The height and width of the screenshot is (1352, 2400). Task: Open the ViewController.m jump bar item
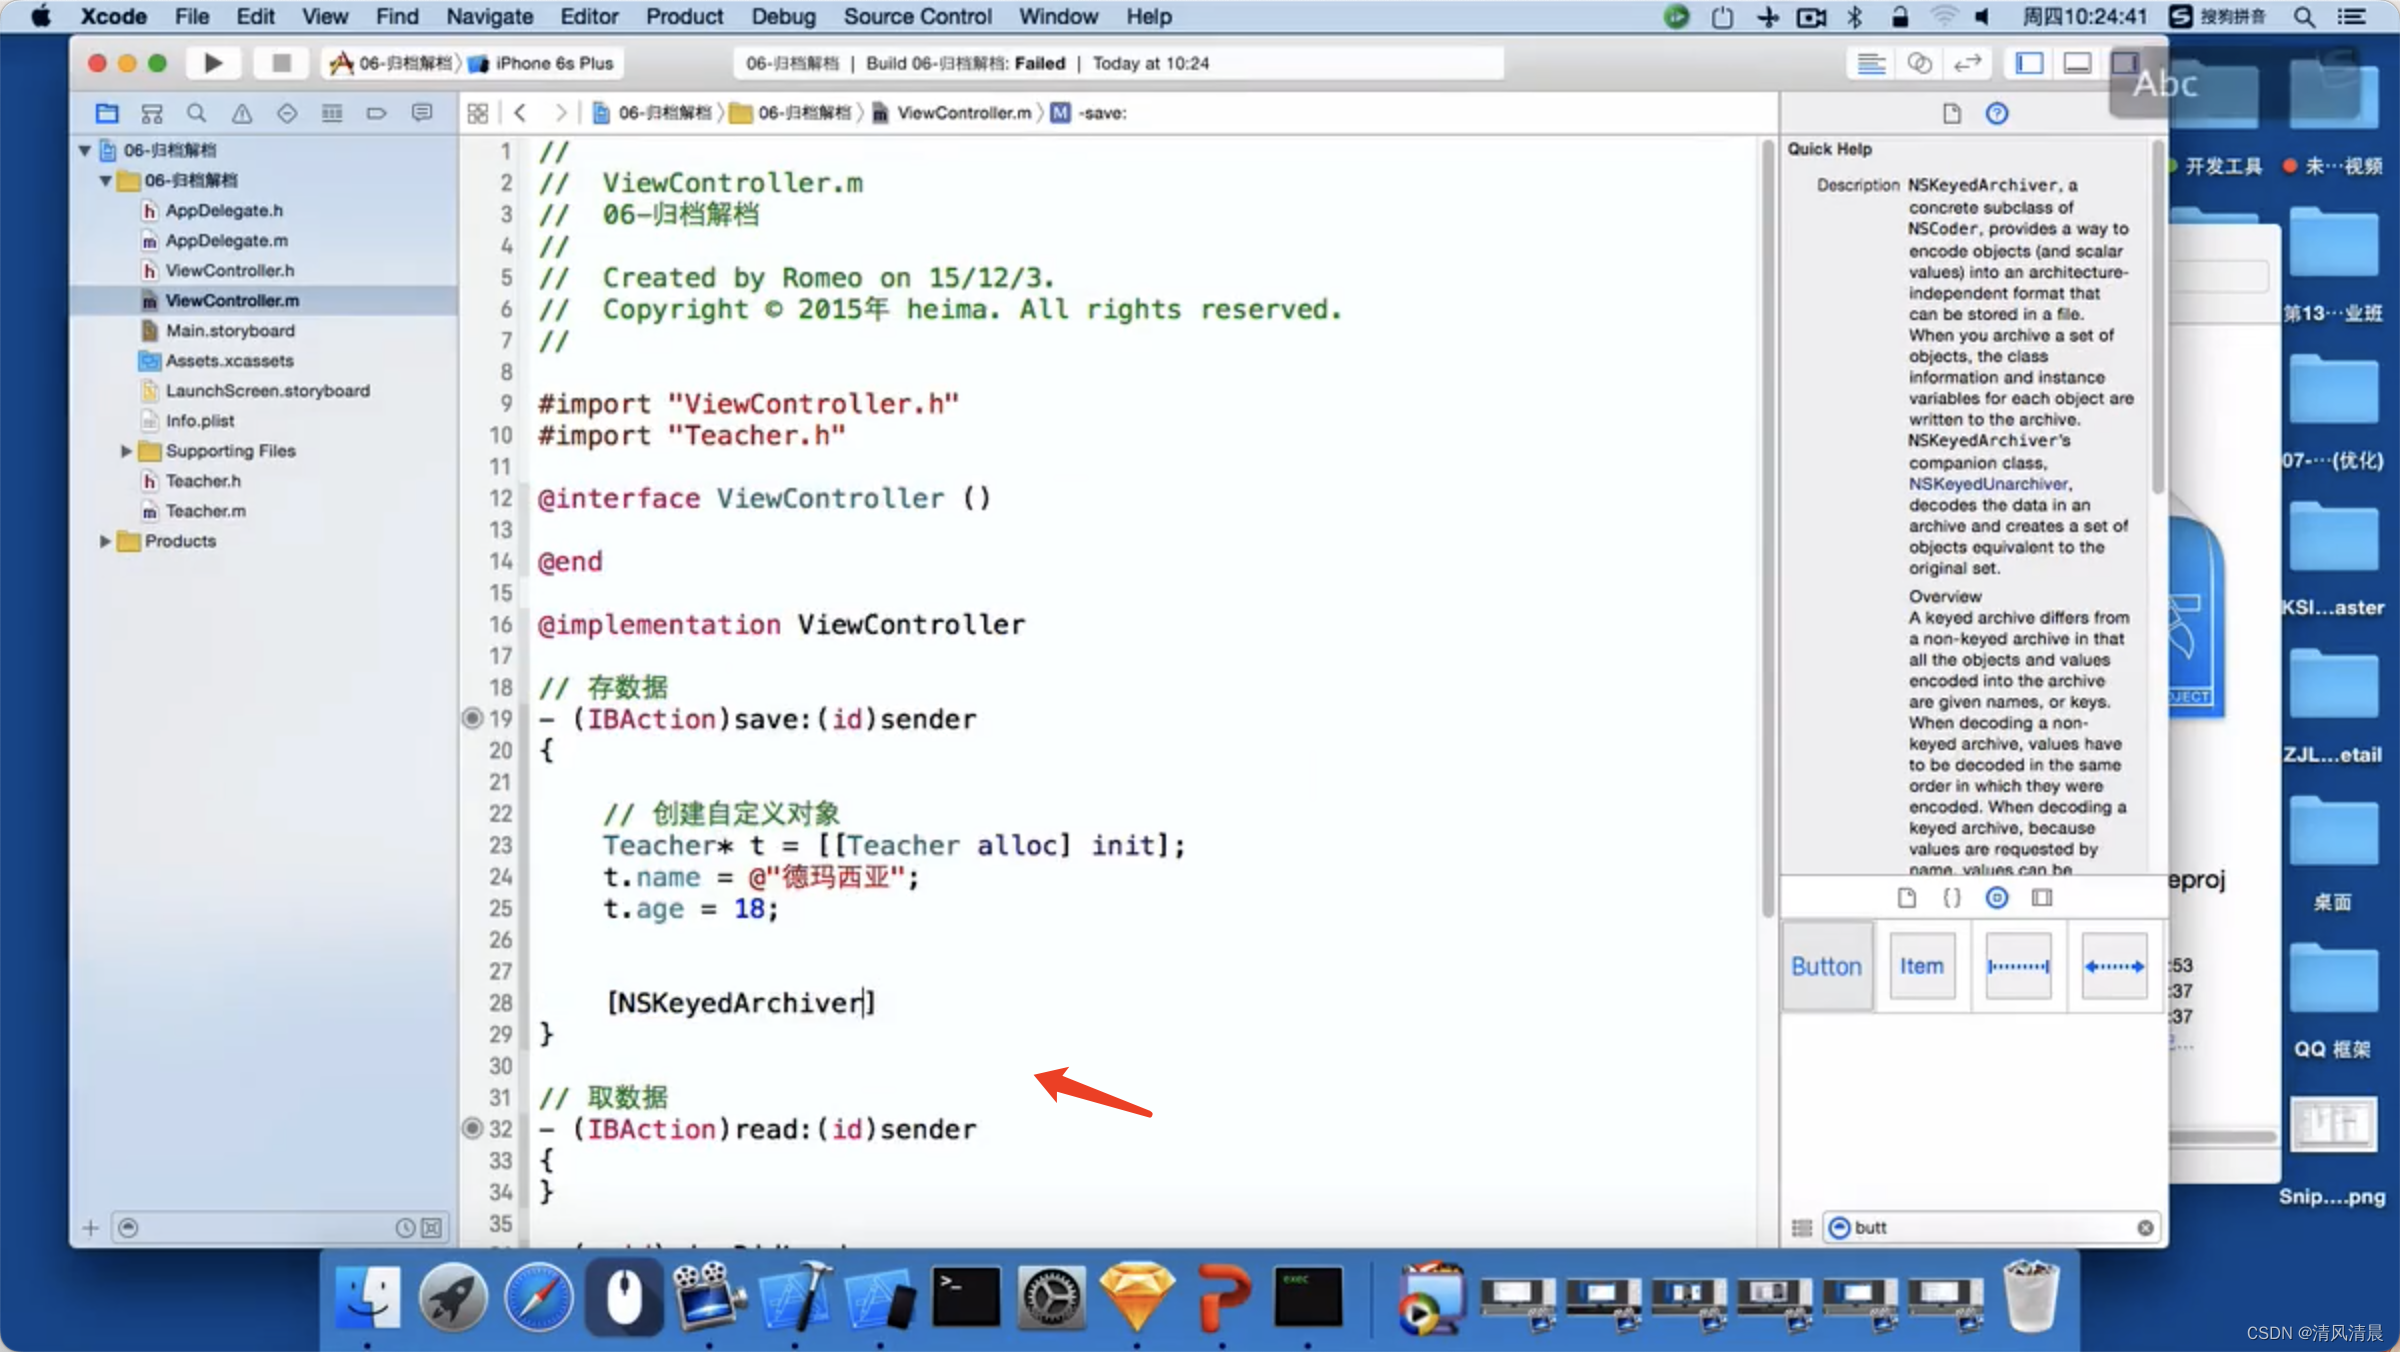pos(951,113)
